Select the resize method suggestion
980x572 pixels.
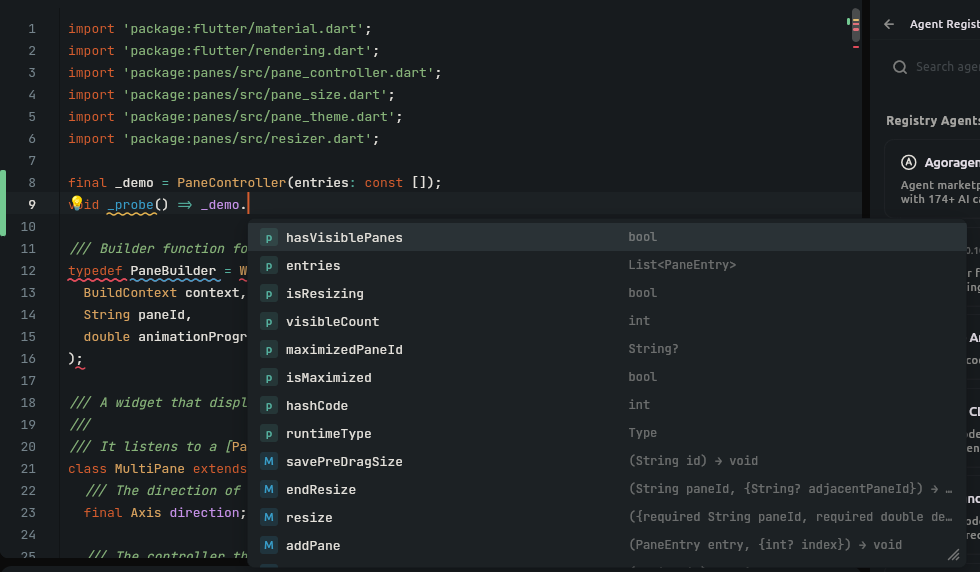(x=607, y=518)
